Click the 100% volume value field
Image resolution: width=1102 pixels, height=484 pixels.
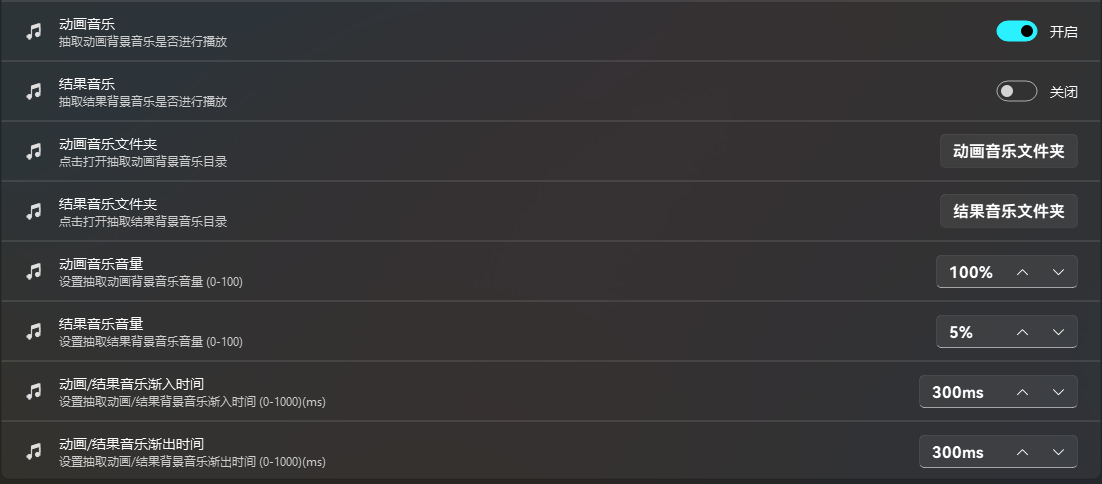pyautogui.click(x=1006, y=272)
